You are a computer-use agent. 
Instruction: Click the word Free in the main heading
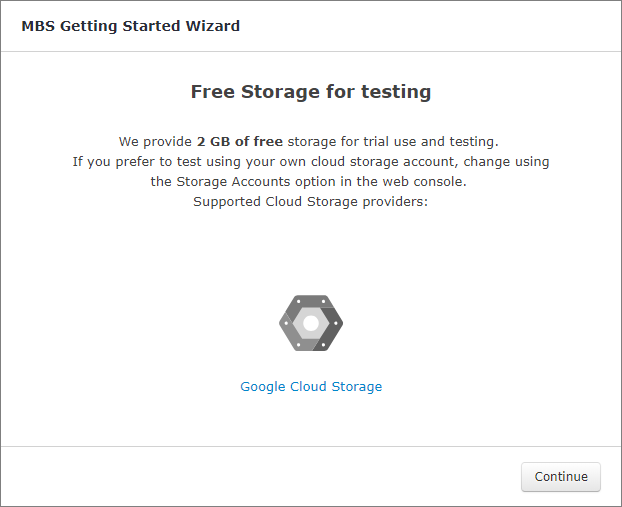[213, 92]
